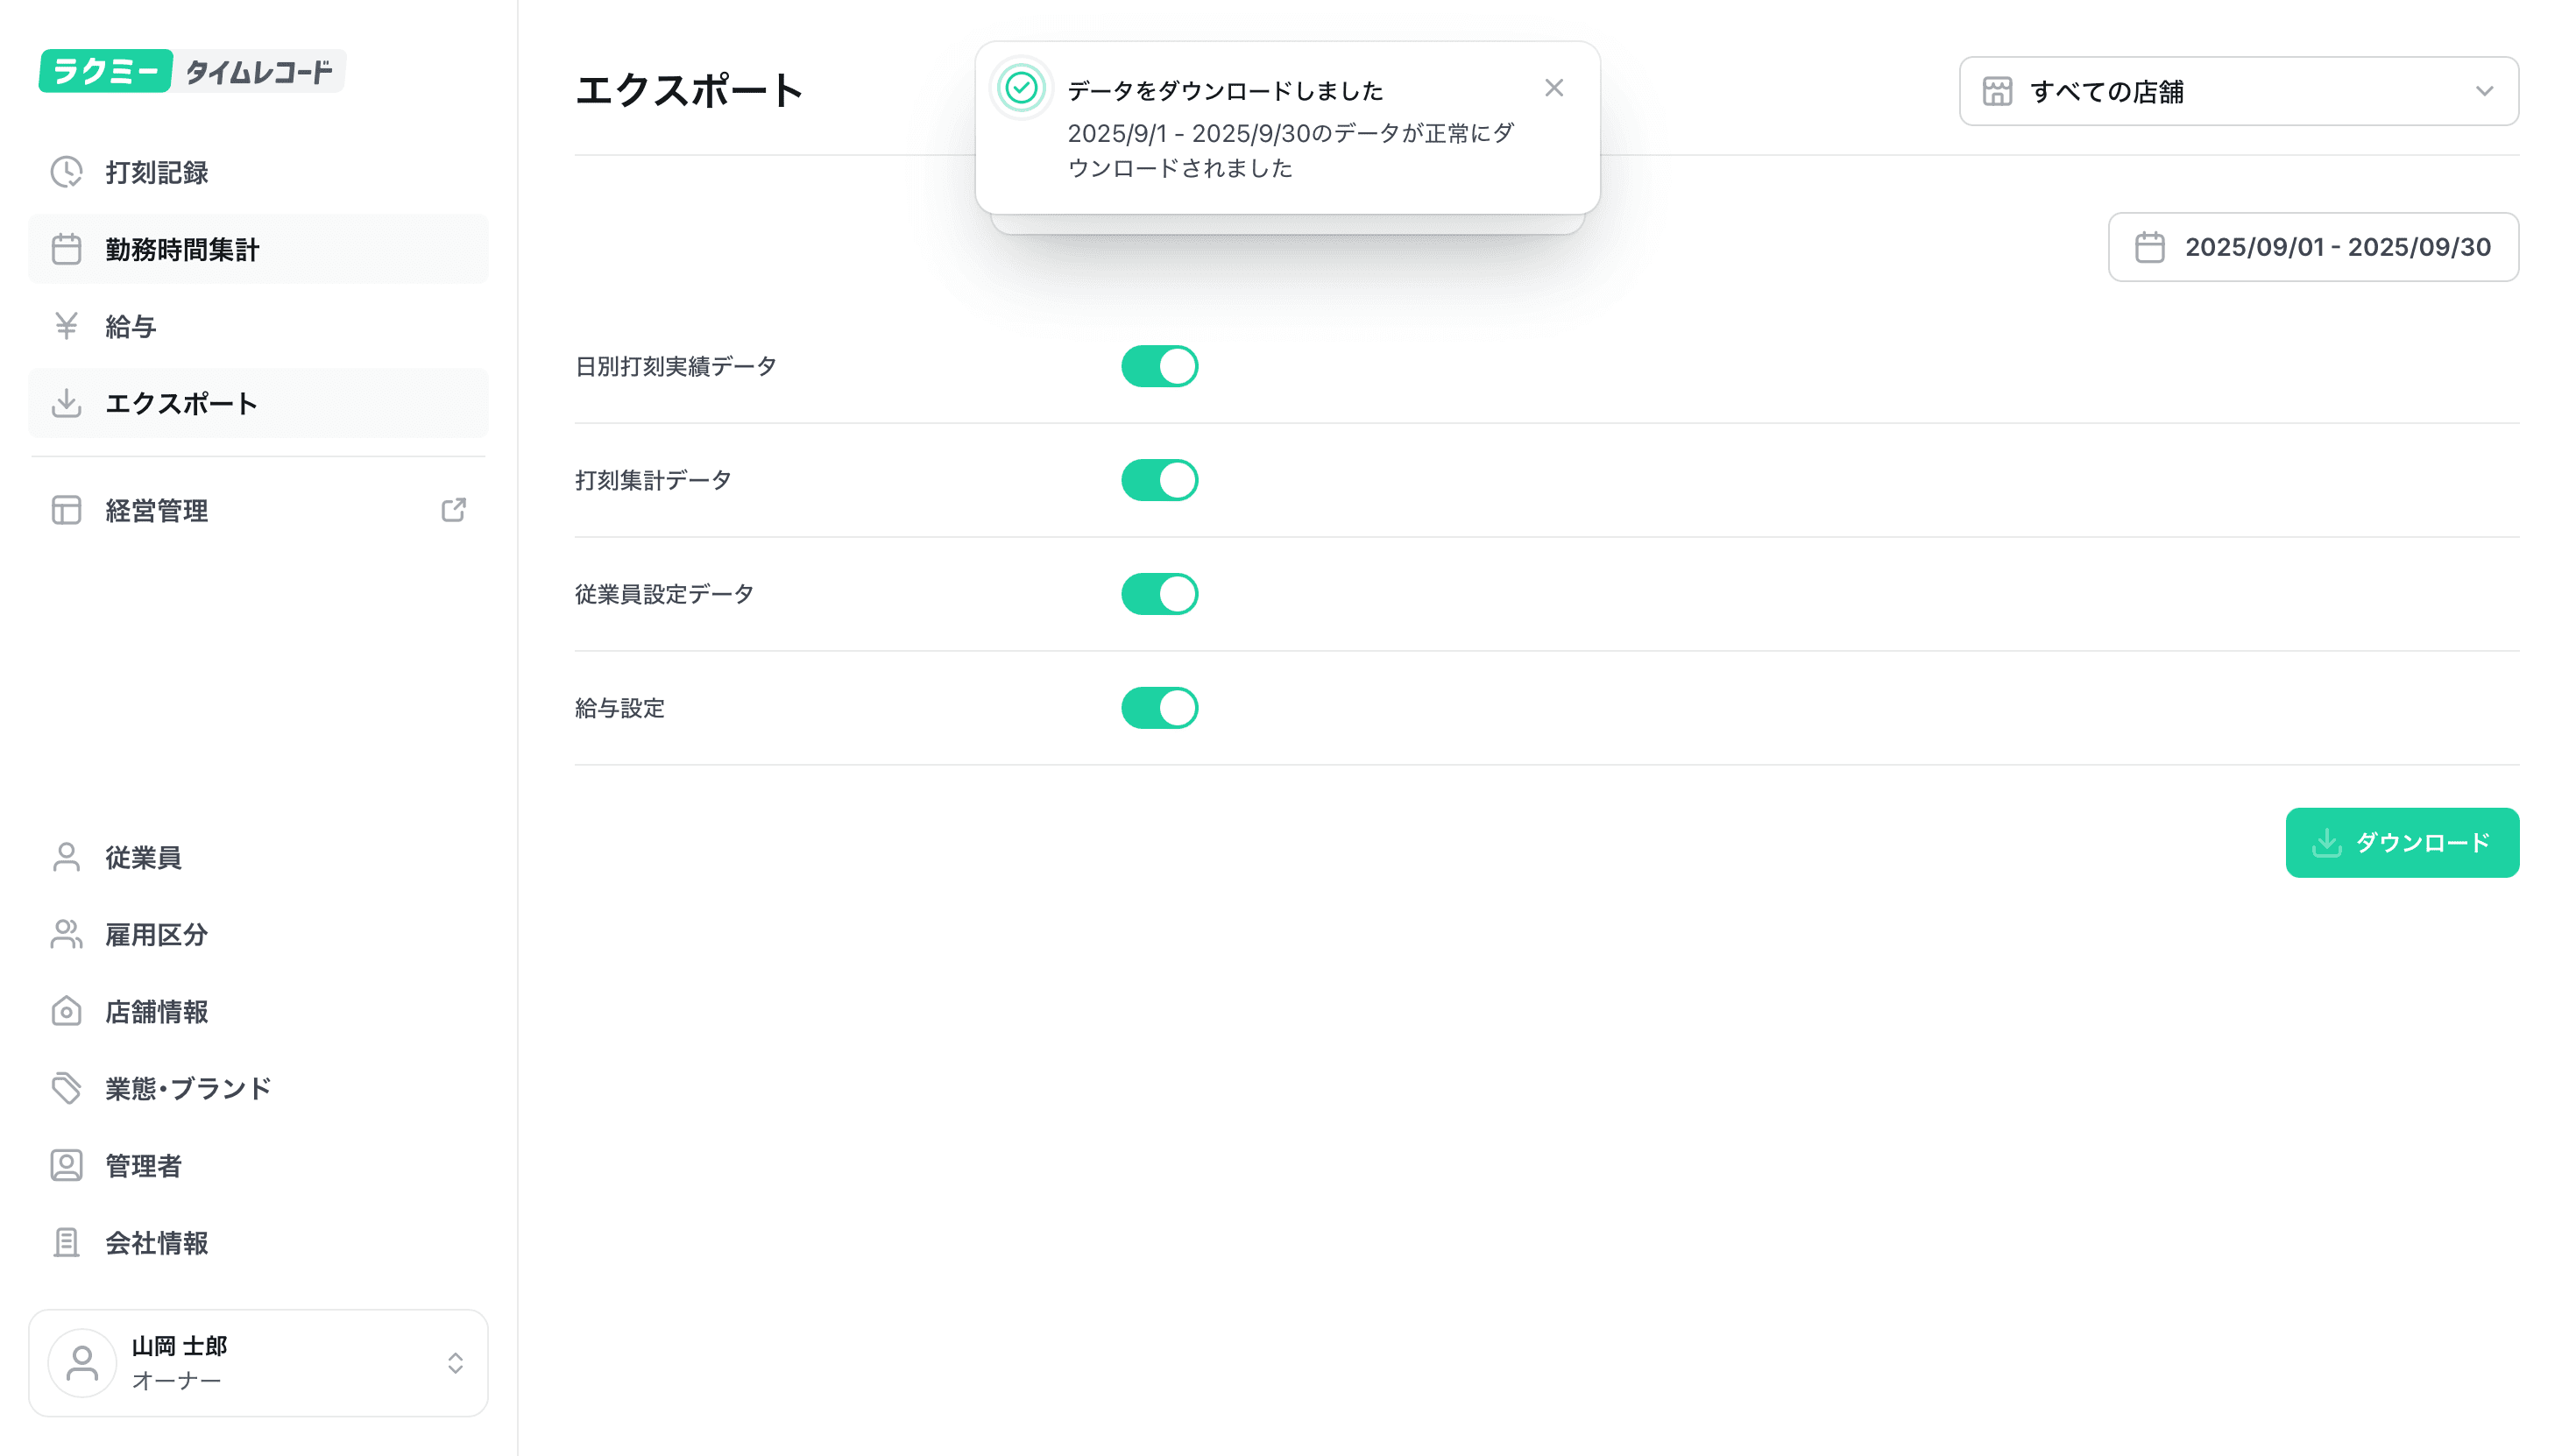
Task: Open the すべての店舗 store dropdown
Action: click(2238, 91)
